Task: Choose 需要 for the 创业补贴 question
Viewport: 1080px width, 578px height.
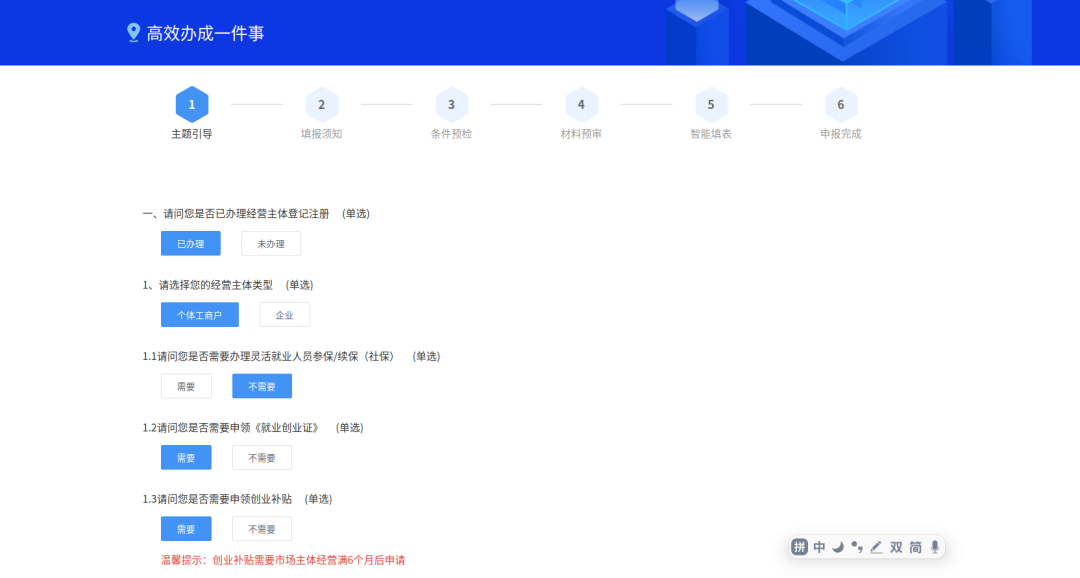Action: click(186, 528)
